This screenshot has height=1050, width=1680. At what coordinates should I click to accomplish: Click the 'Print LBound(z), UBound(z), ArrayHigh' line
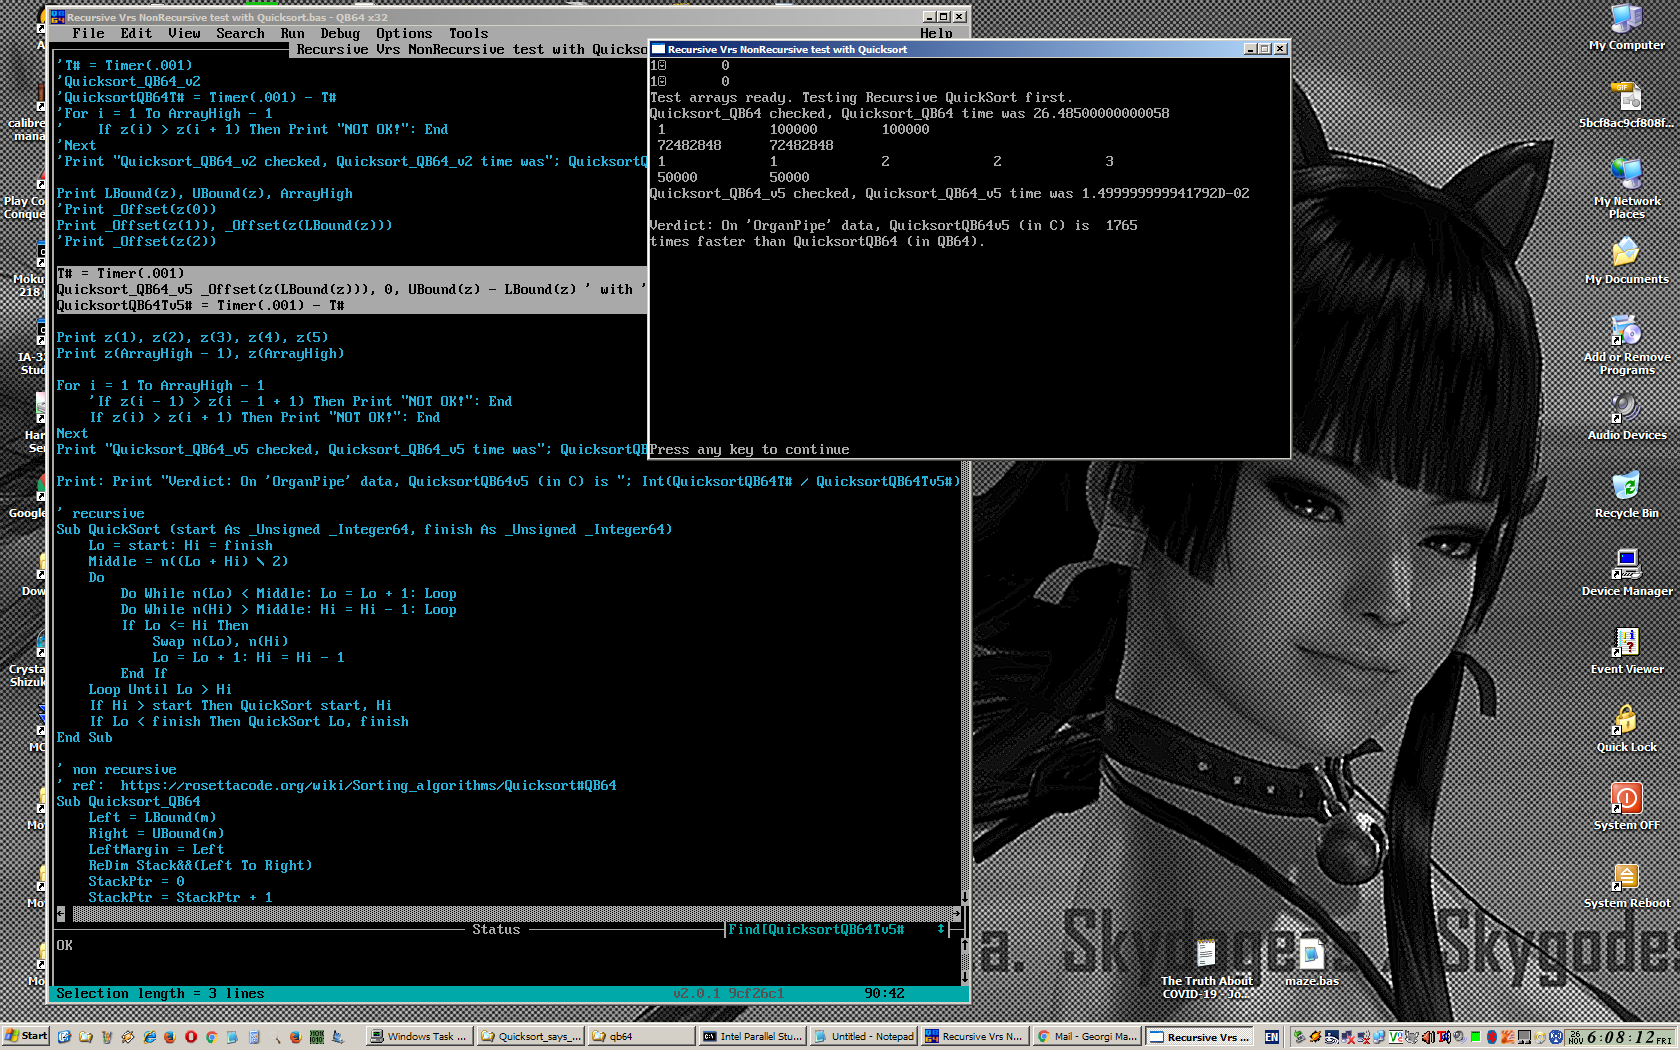tap(204, 193)
